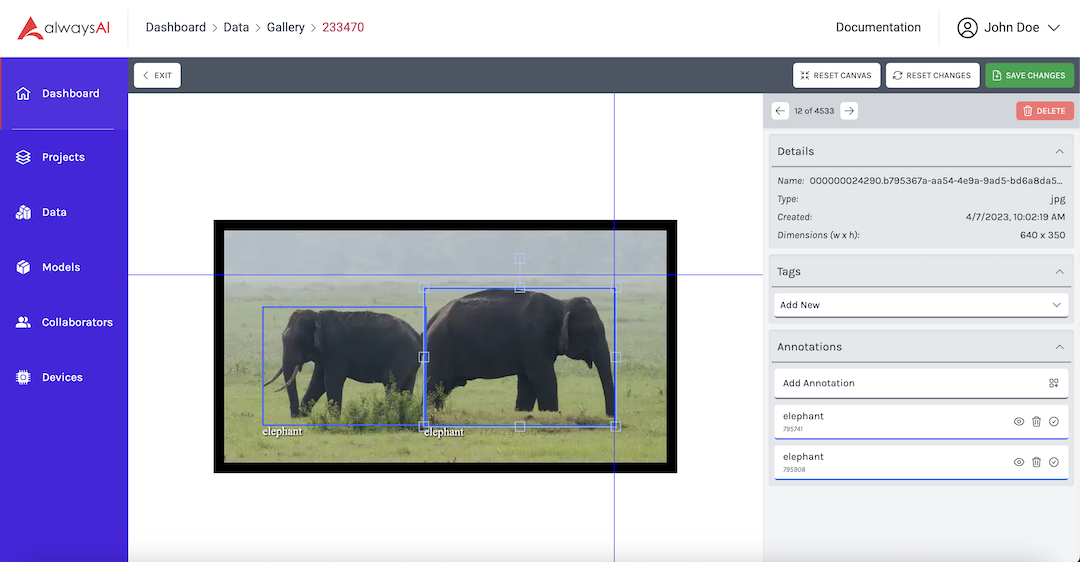Toggle visibility of elephant 795741 annotation
This screenshot has height=562, width=1080.
point(1019,422)
